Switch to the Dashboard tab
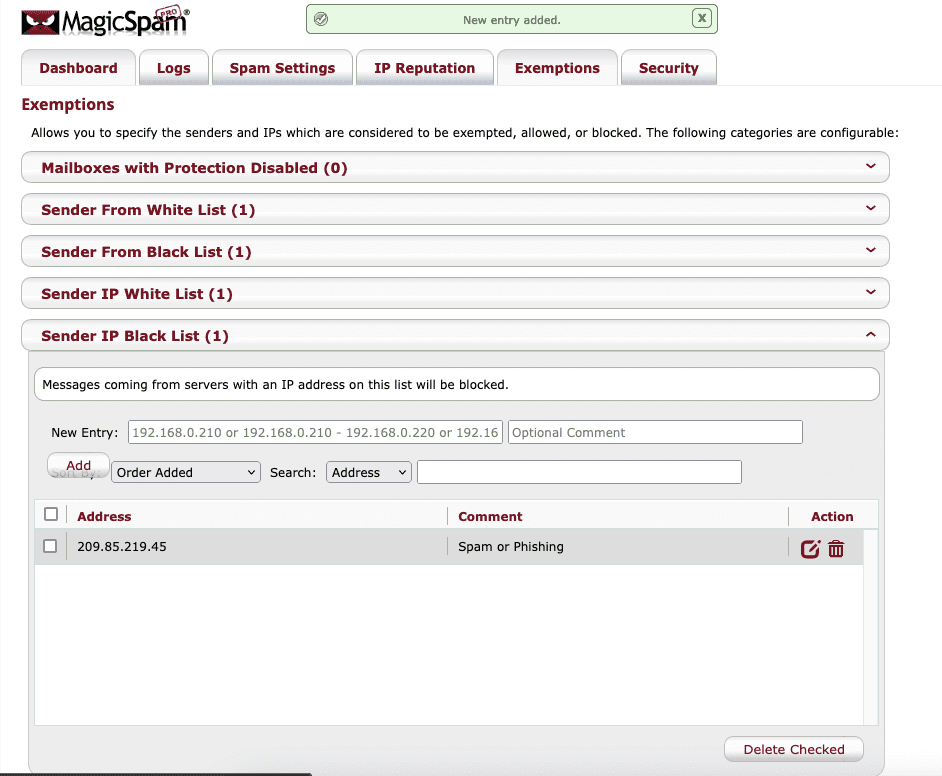The height and width of the screenshot is (776, 942). pyautogui.click(x=78, y=68)
